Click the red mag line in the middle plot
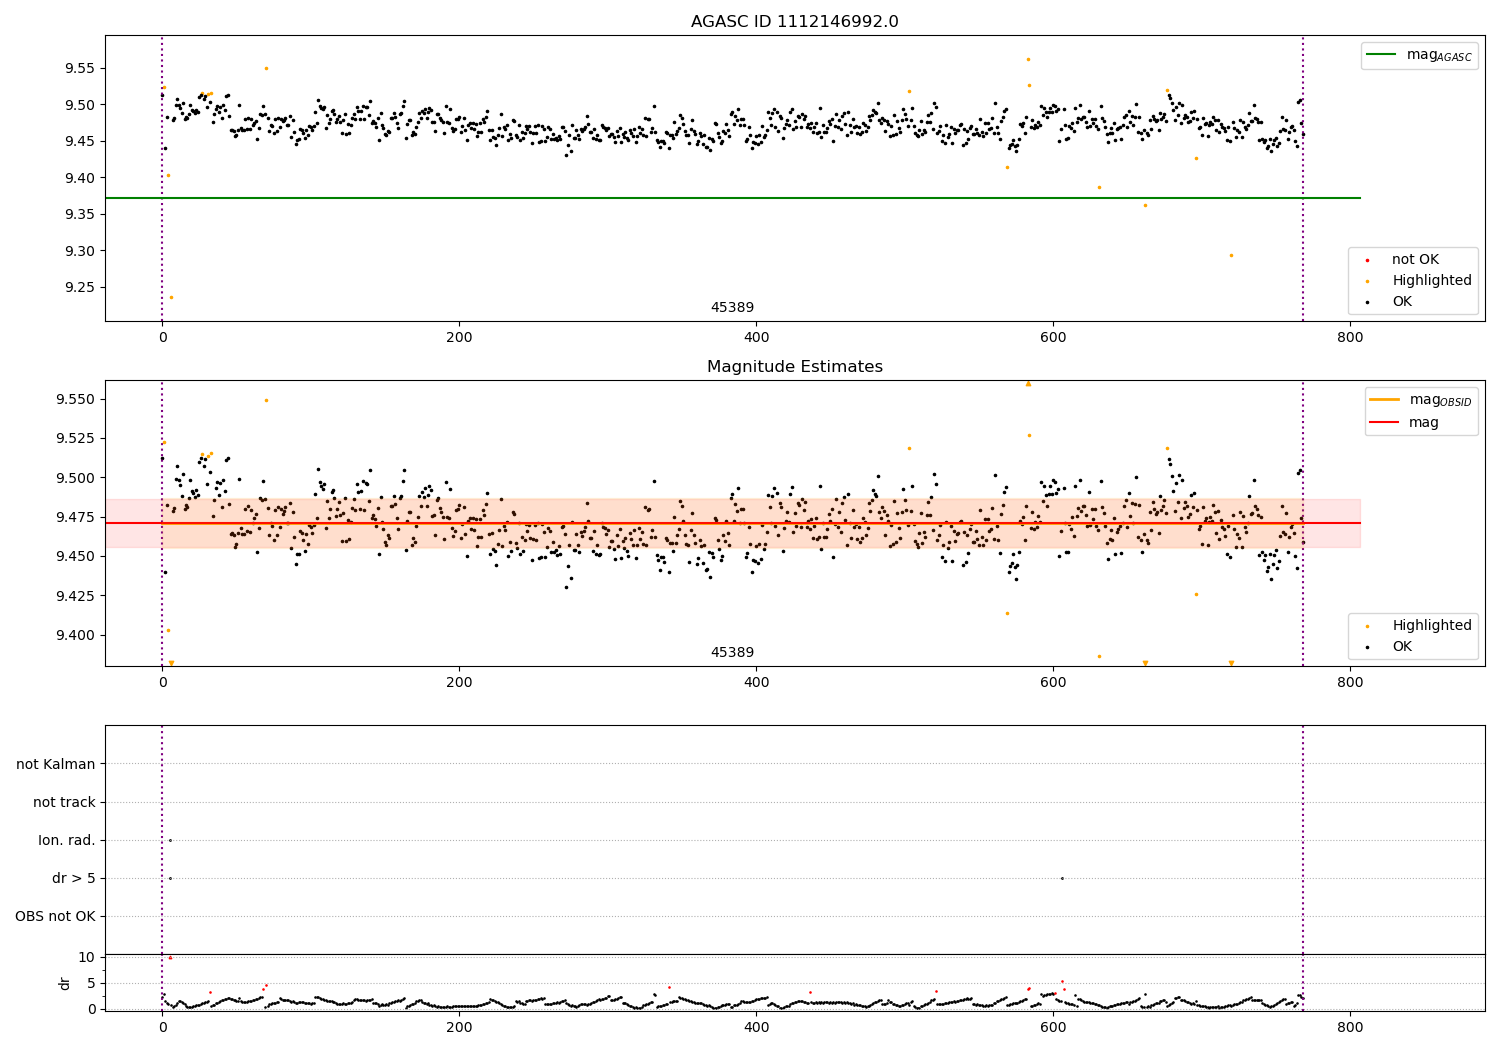 732,523
